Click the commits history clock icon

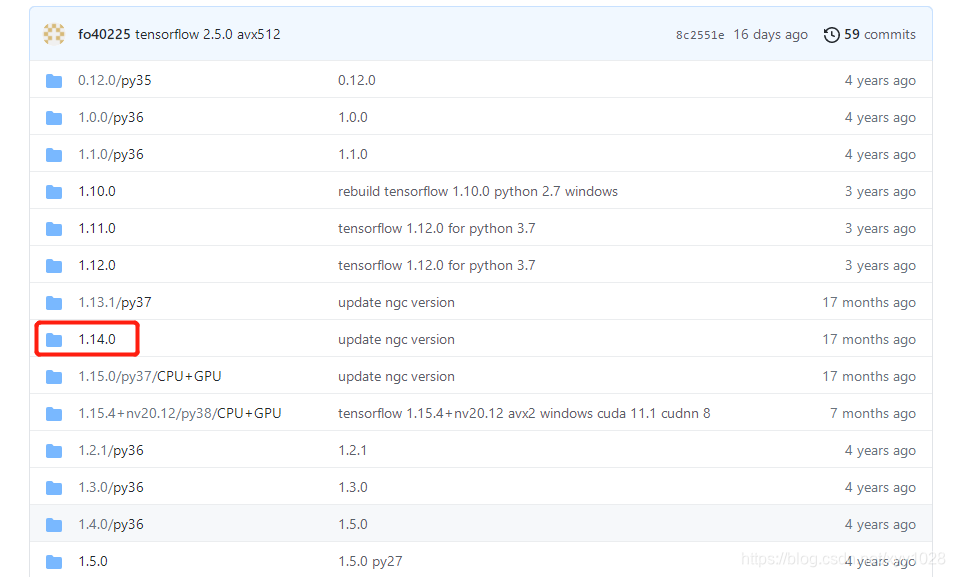[831, 35]
